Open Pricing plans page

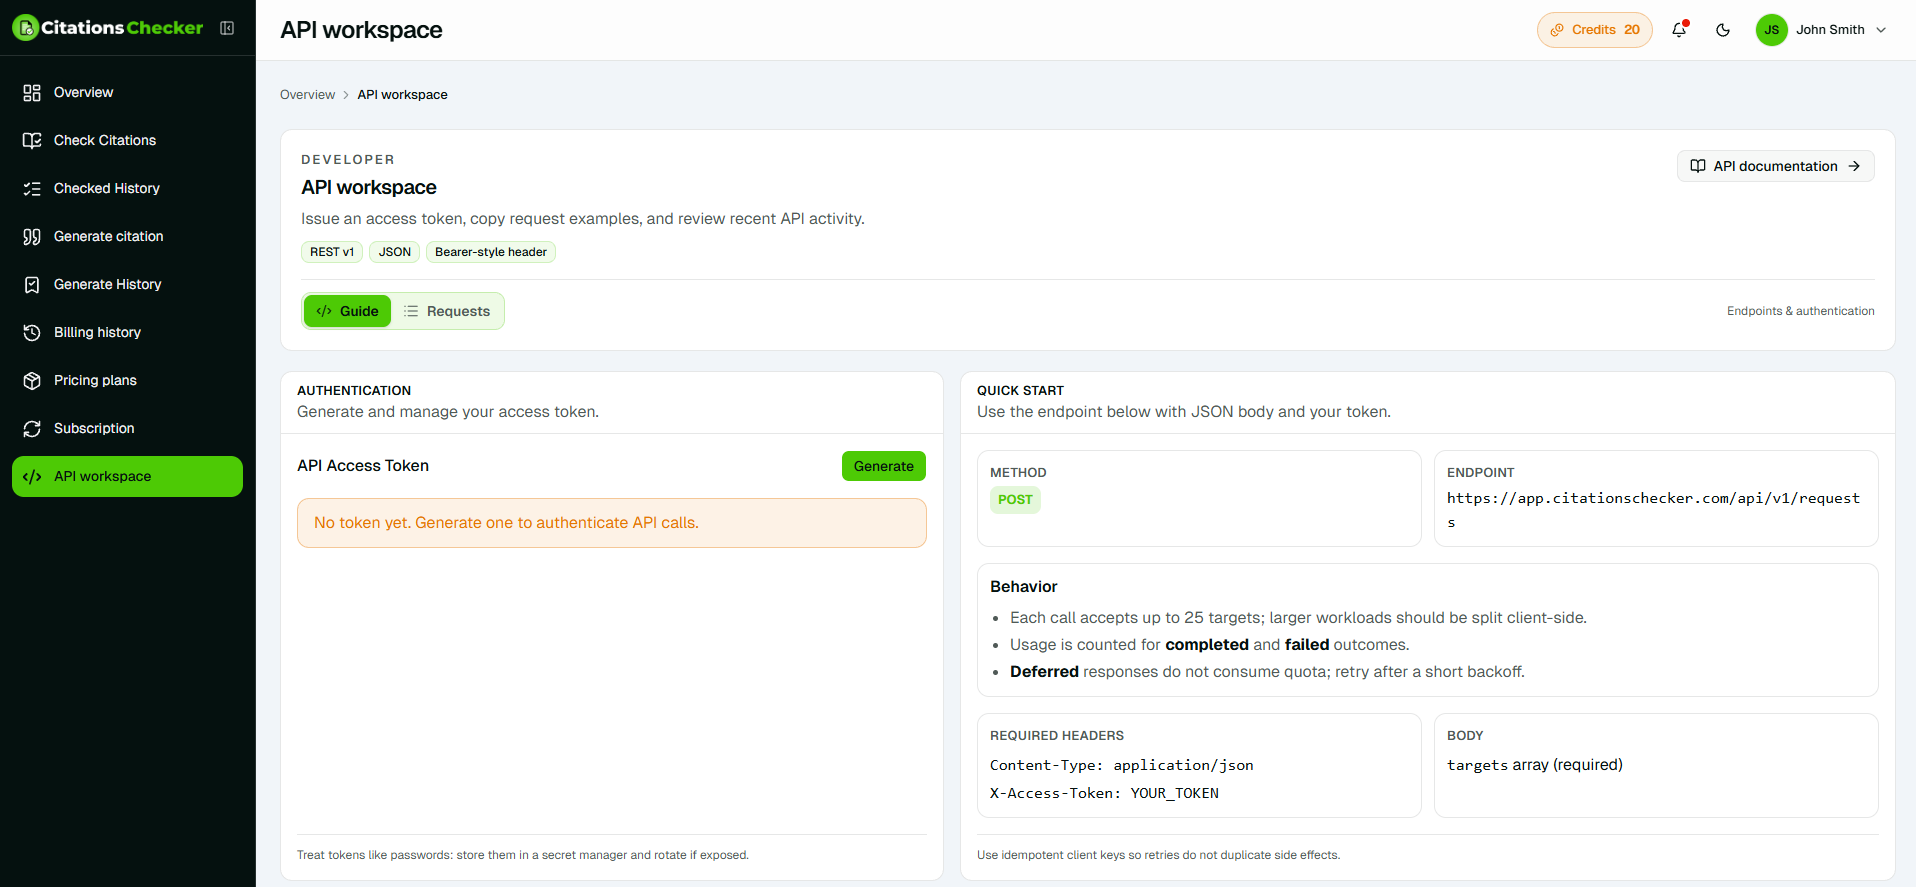click(127, 381)
